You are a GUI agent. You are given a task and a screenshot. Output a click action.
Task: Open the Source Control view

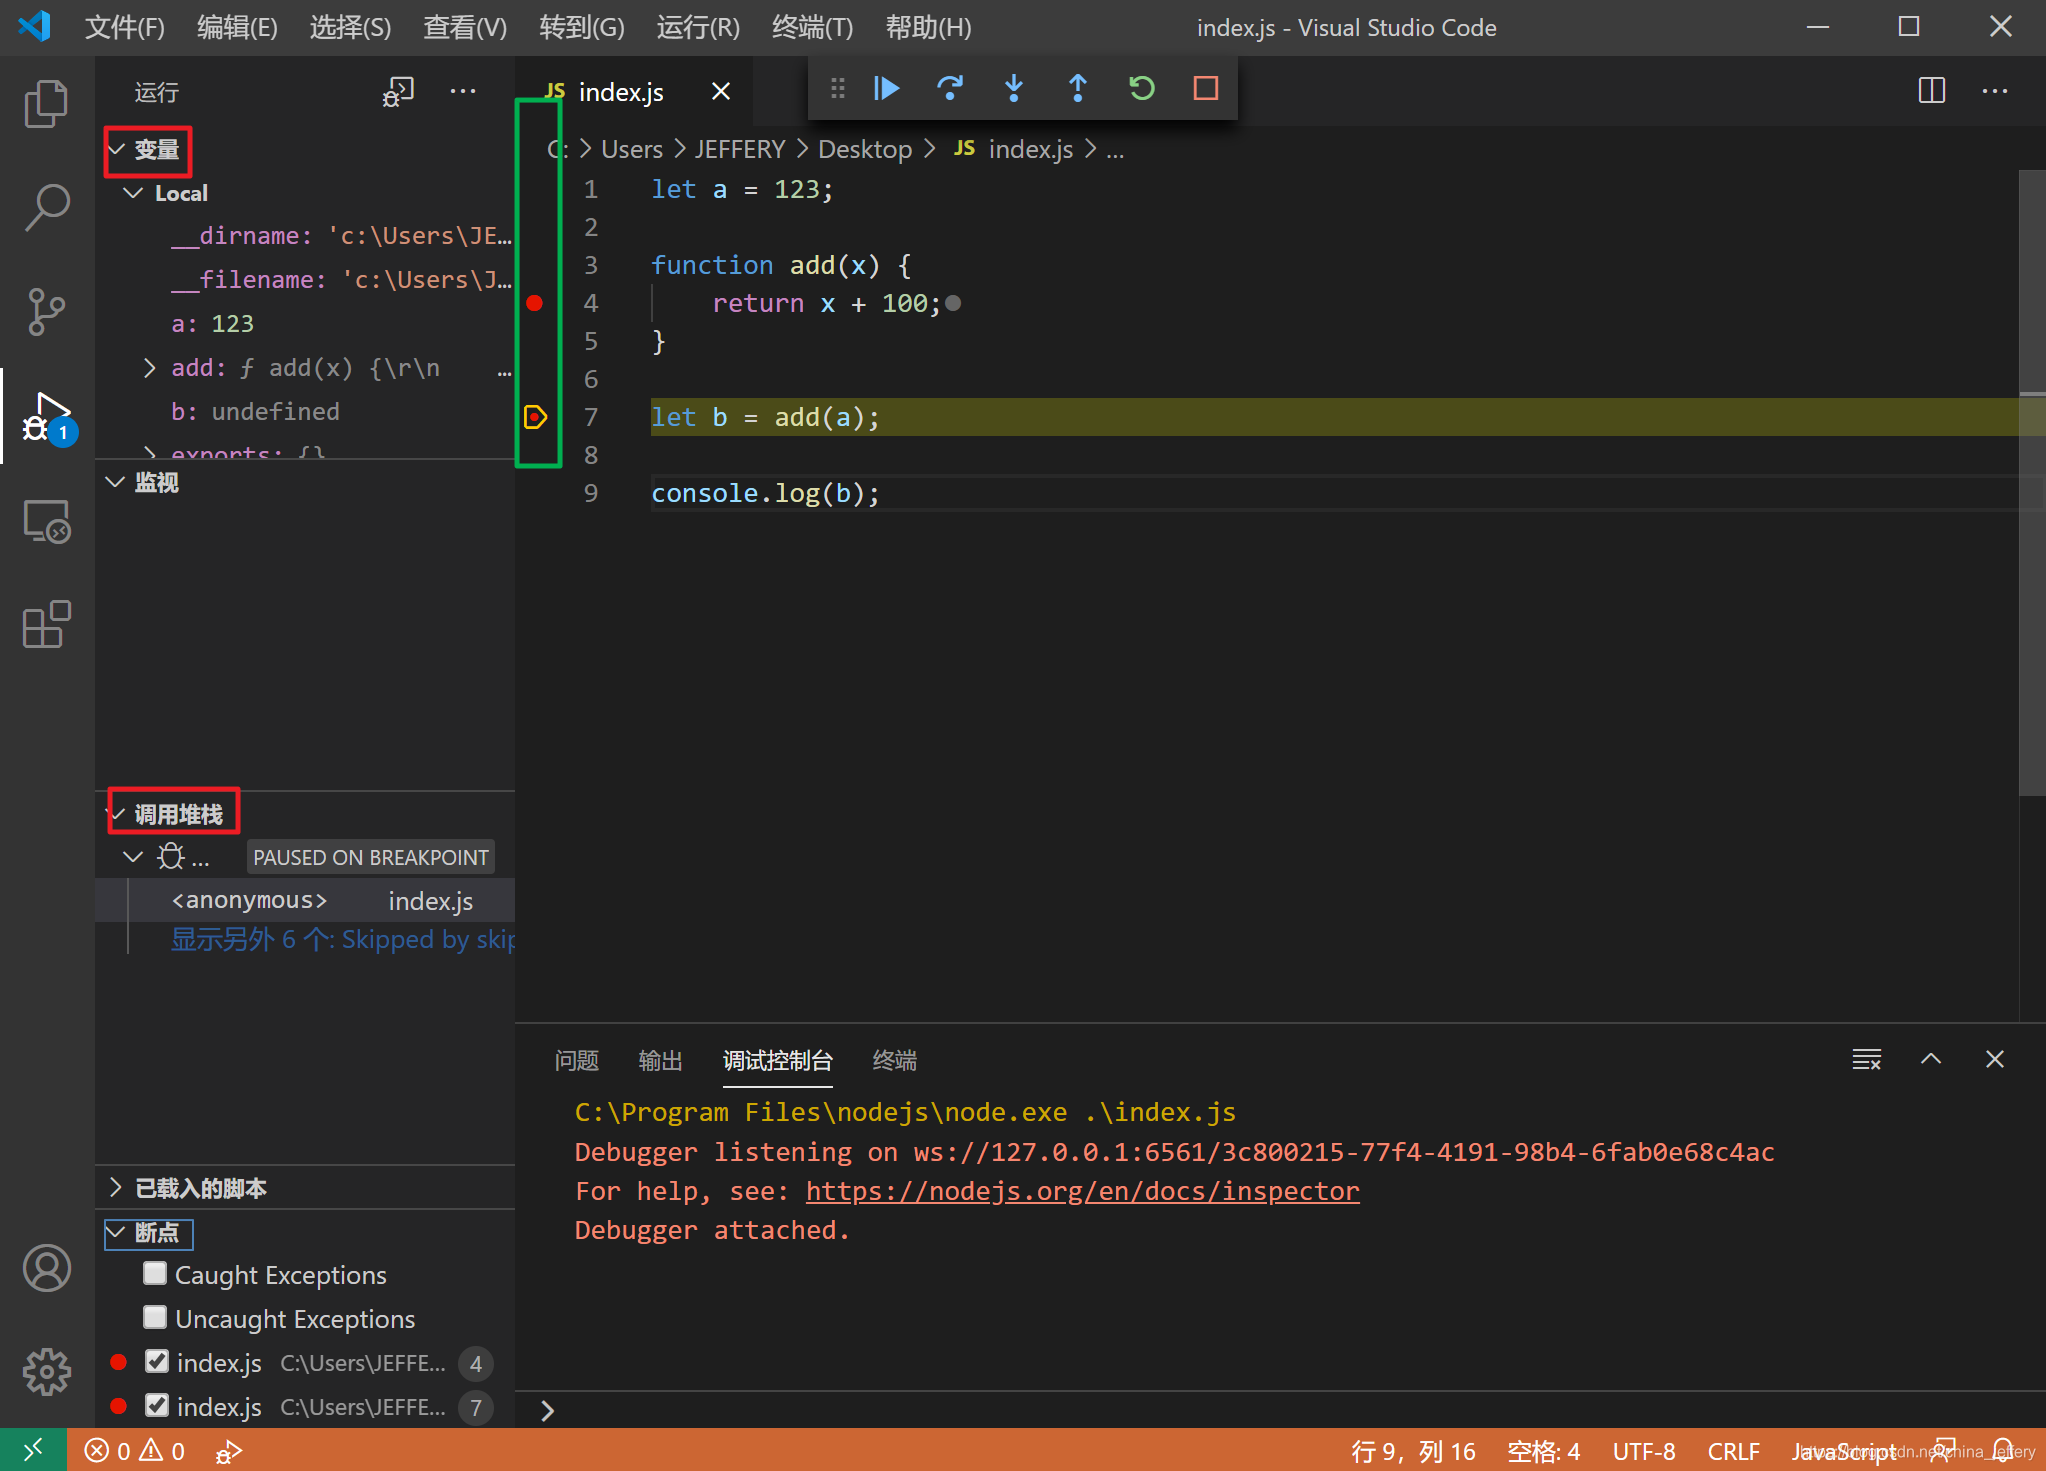46,311
